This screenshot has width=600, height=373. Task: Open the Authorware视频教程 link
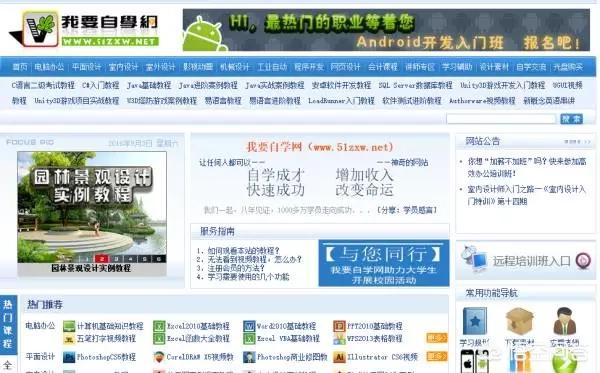coord(482,101)
